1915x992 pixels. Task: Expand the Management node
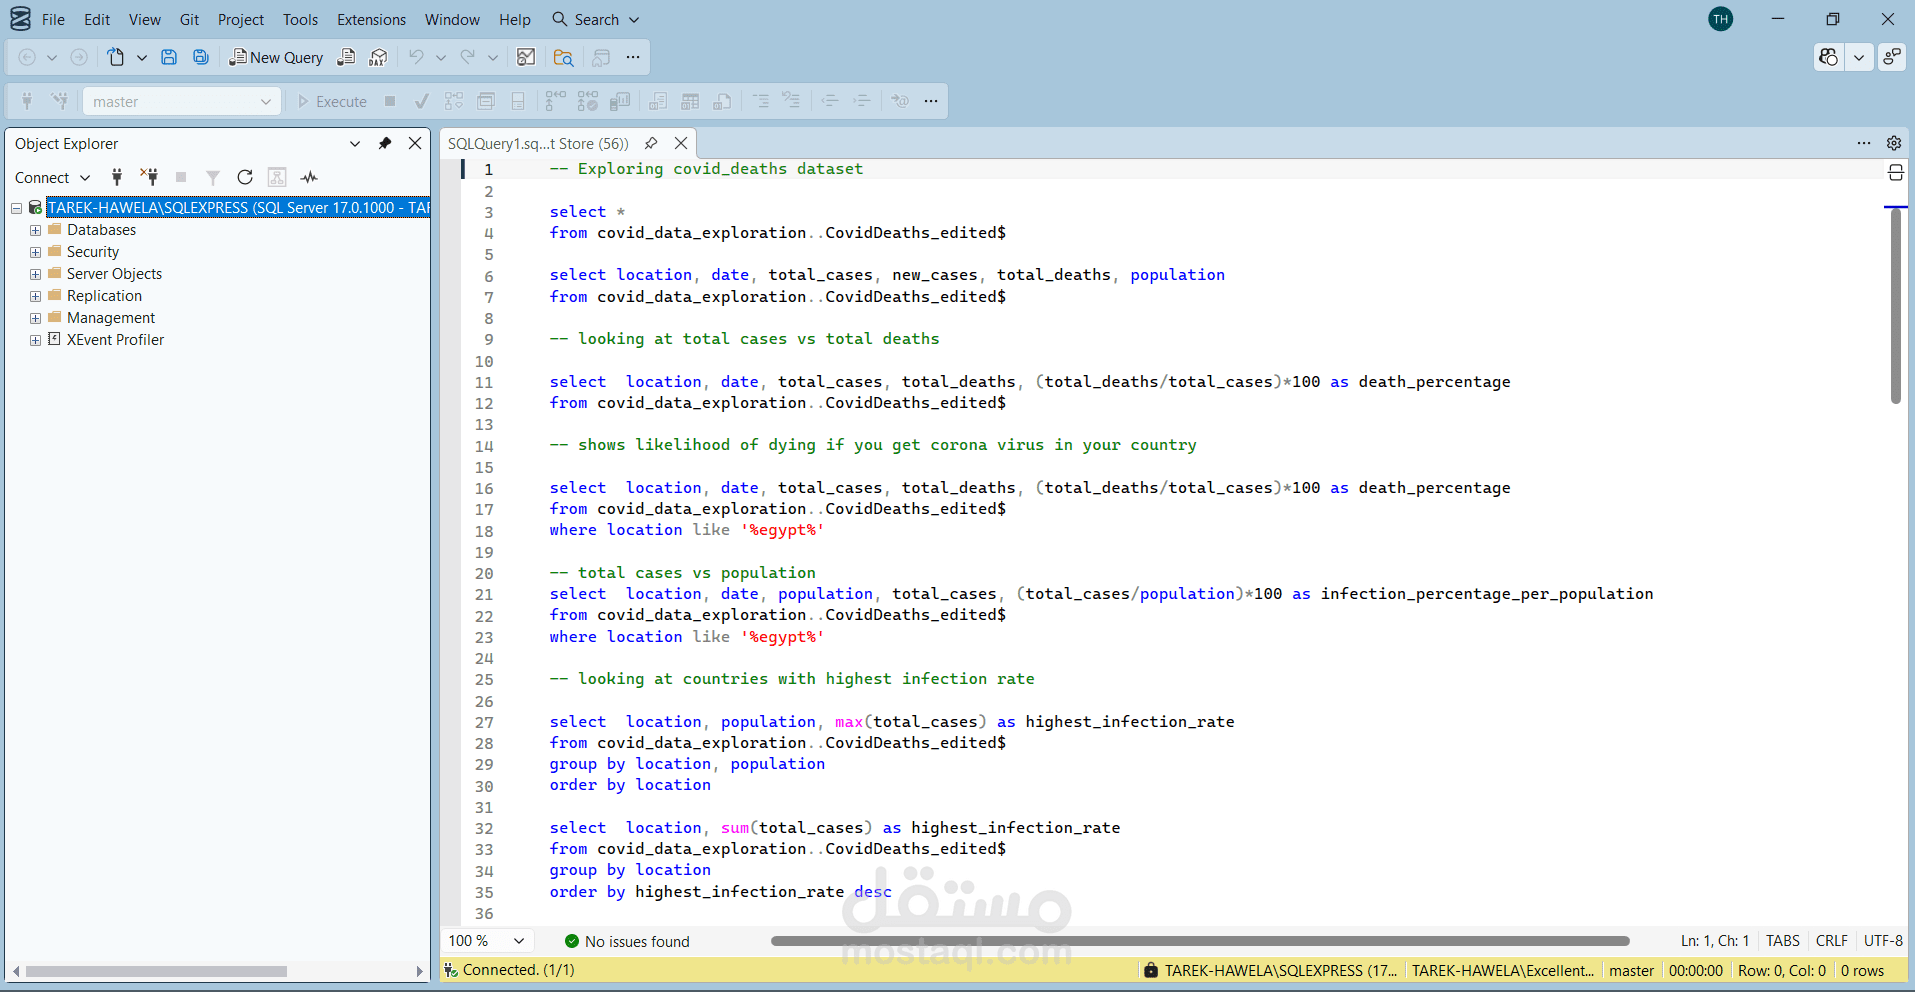point(35,318)
